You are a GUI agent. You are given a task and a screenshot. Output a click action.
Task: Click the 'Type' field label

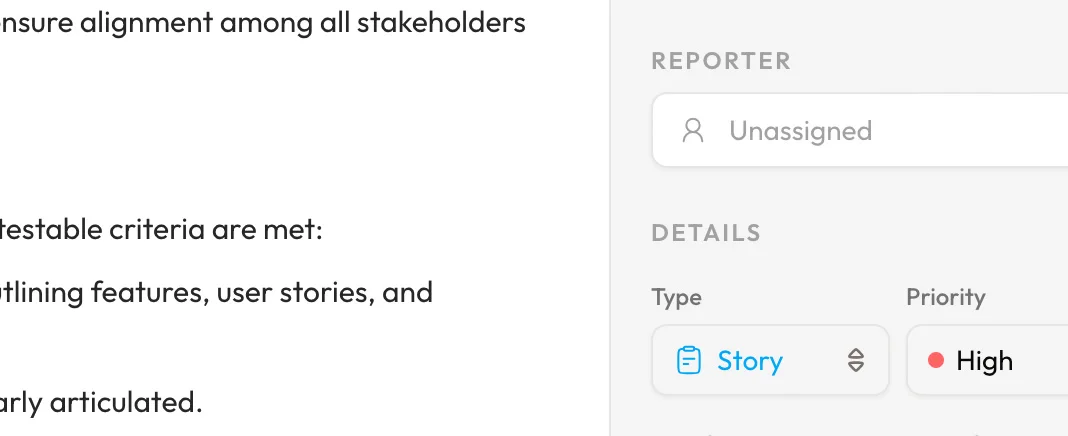point(676,297)
